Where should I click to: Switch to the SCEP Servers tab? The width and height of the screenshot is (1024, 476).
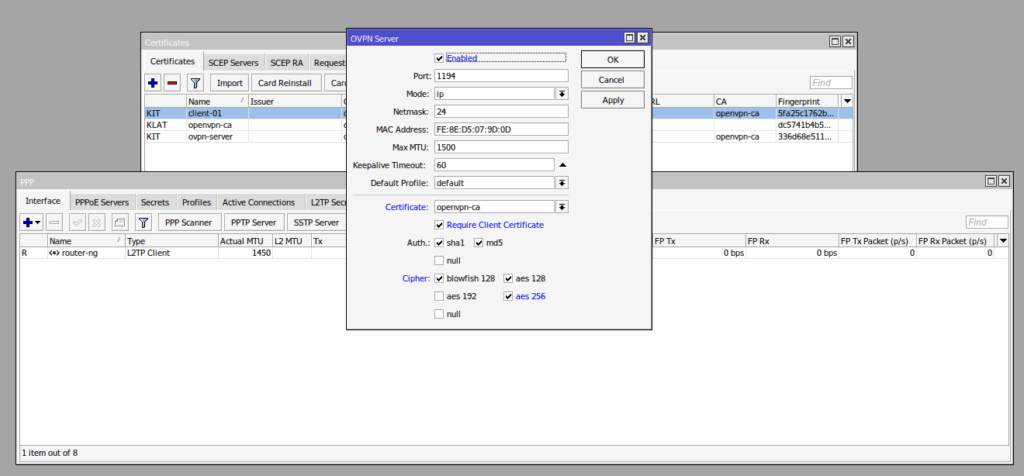(232, 62)
